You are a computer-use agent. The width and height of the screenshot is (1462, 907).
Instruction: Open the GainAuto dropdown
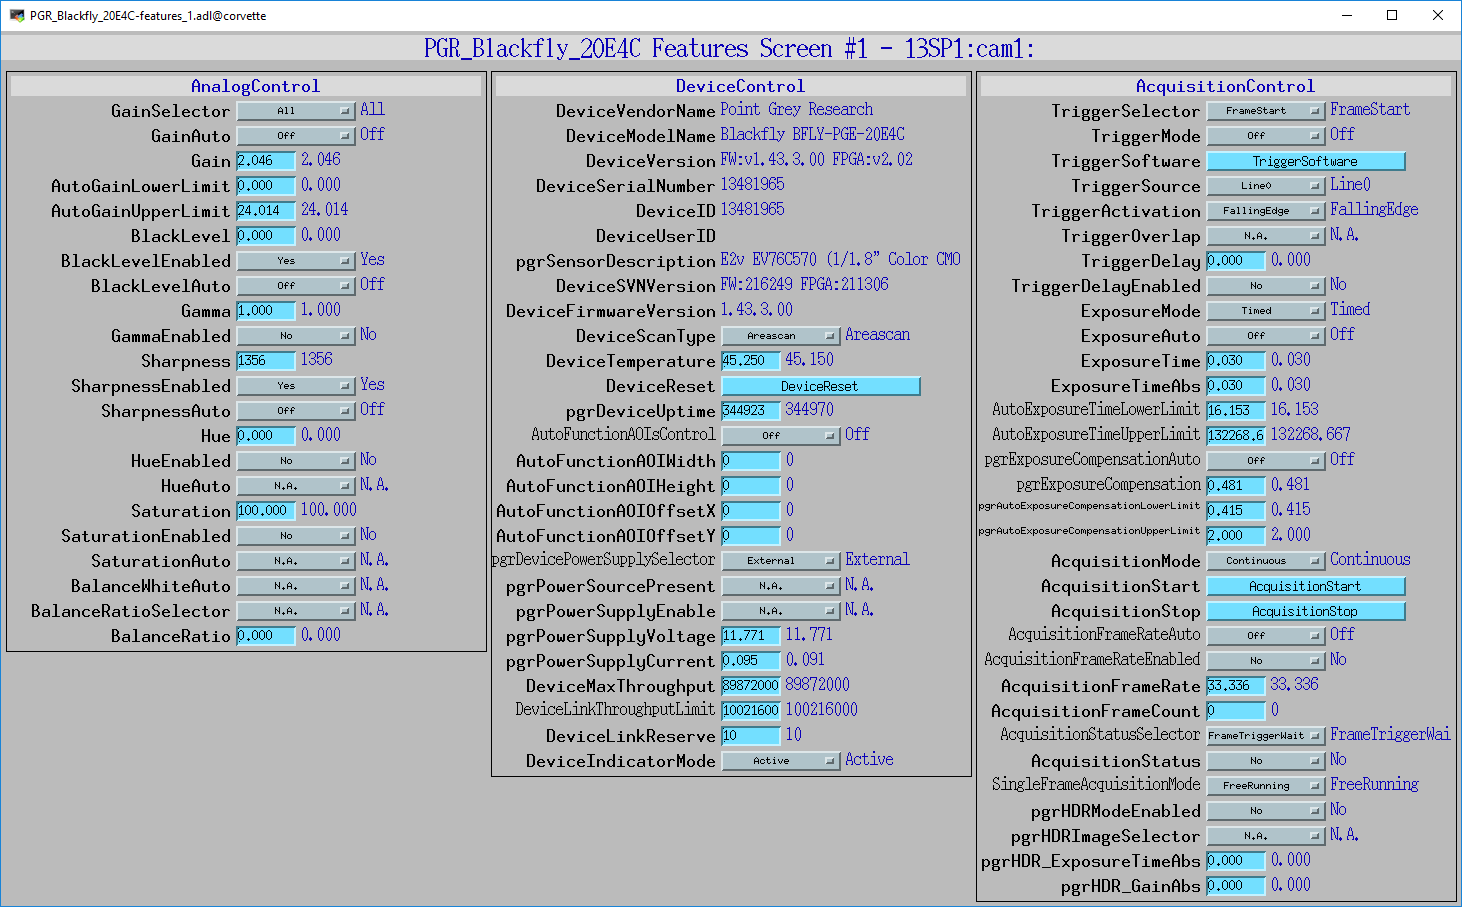click(x=296, y=136)
